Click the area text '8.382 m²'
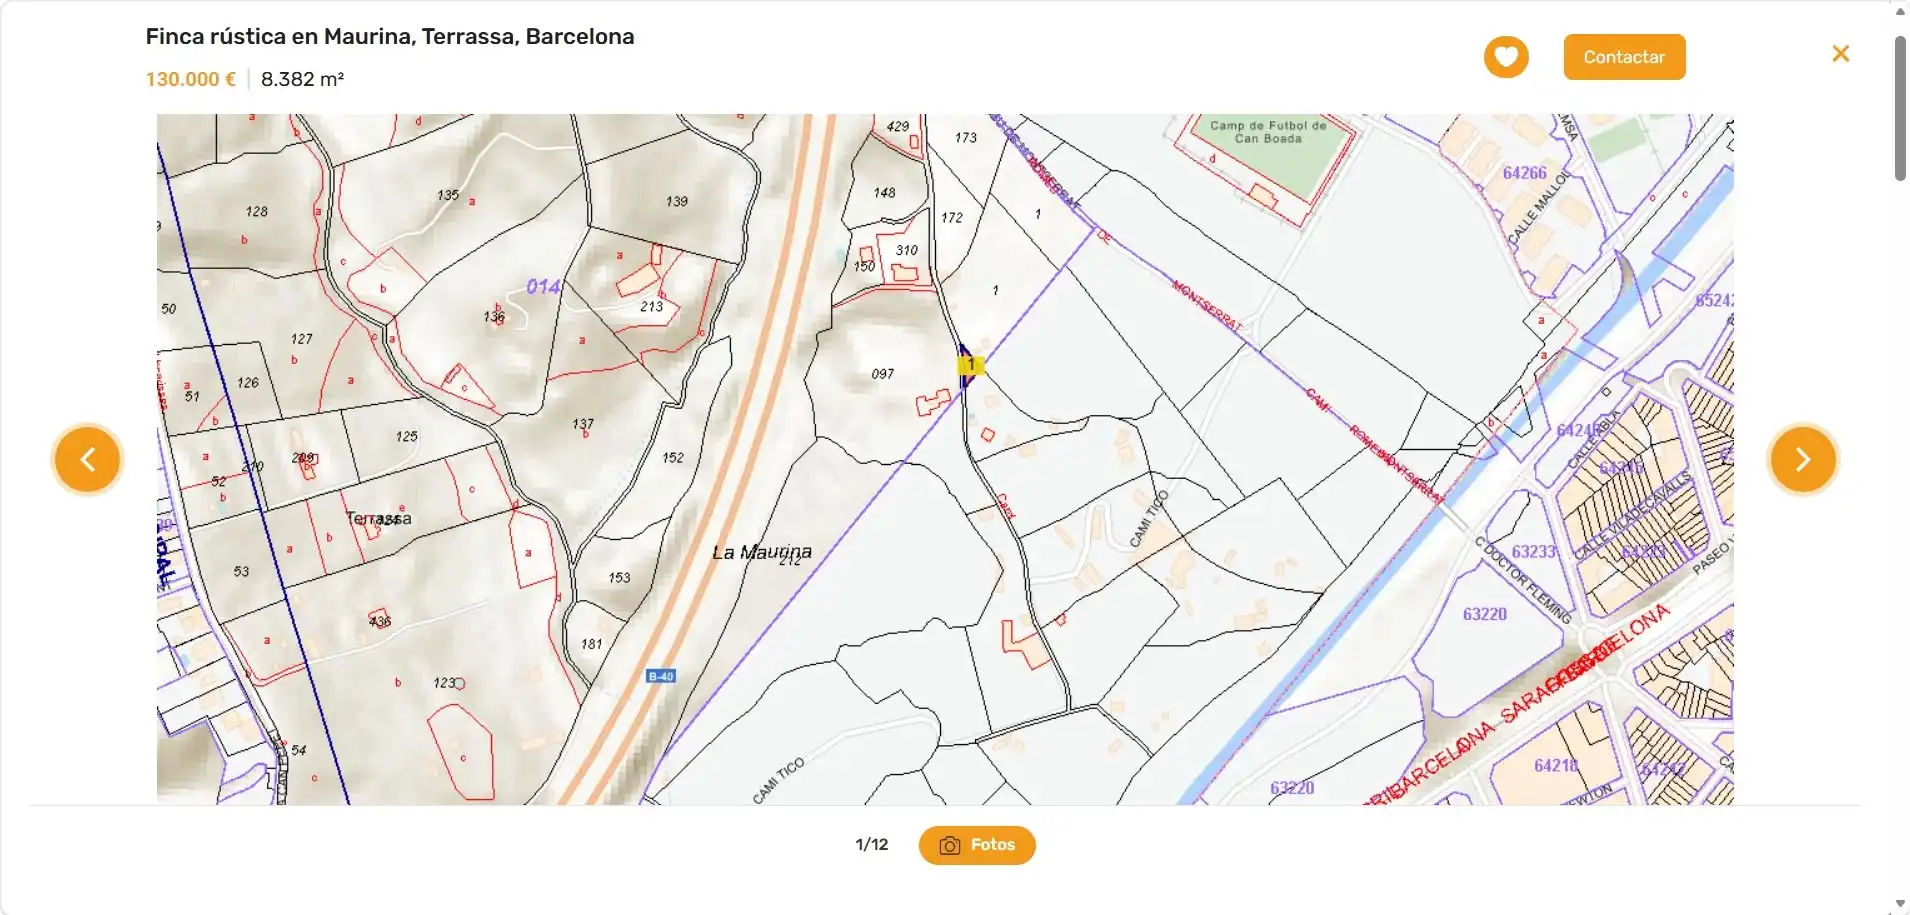Screen dimensions: 1910x915 coord(303,79)
